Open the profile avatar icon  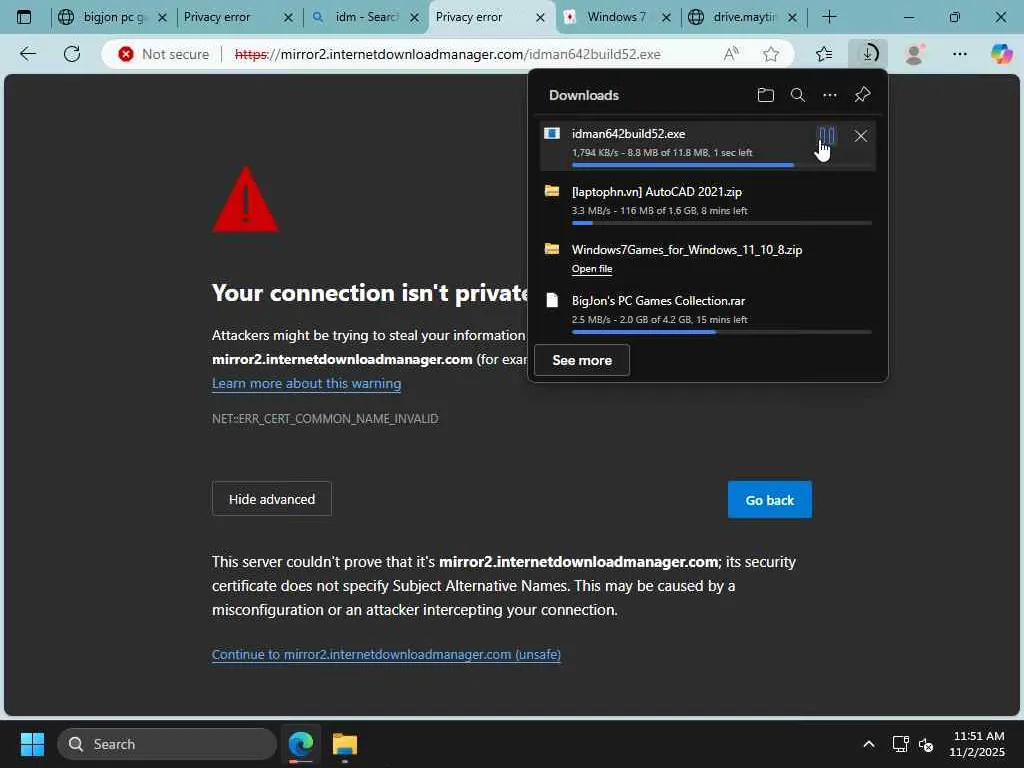(914, 54)
